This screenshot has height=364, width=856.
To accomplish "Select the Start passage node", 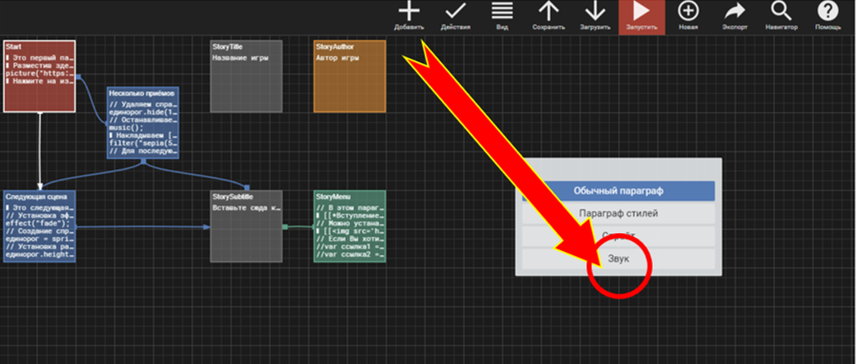I will (39, 76).
